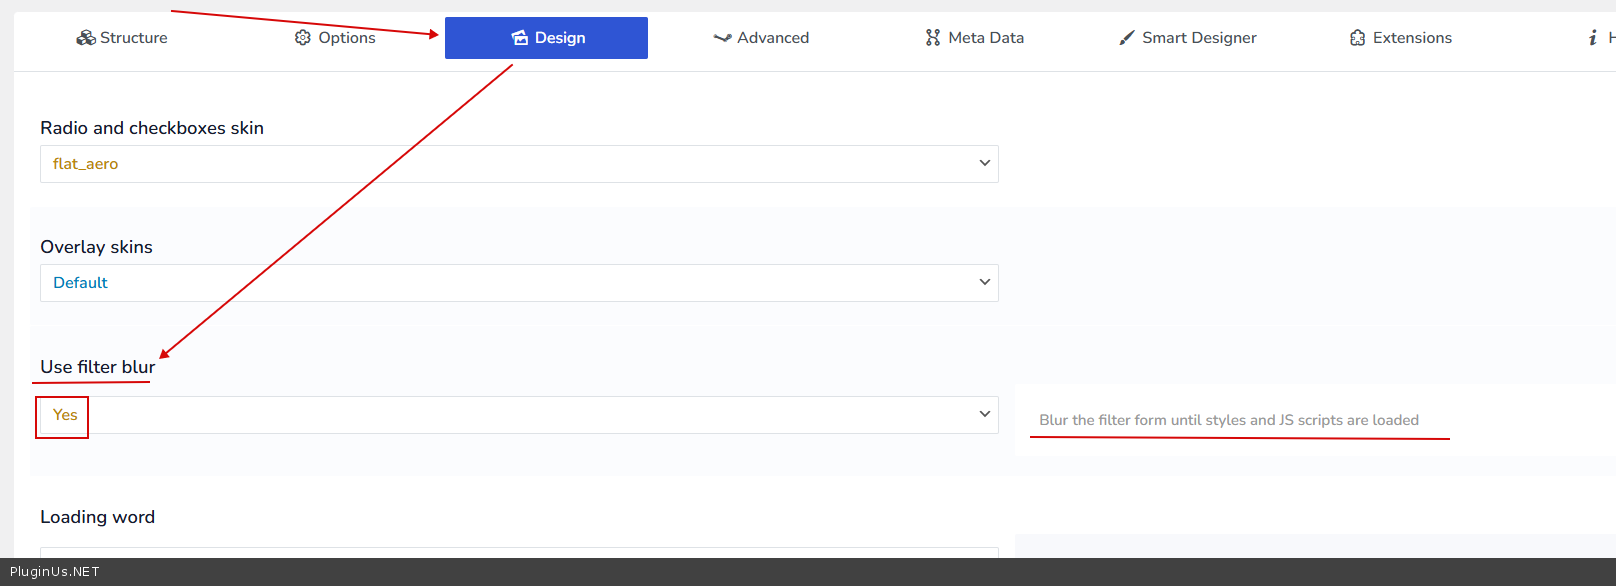Expand the Use filter blur dropdown

tap(519, 415)
